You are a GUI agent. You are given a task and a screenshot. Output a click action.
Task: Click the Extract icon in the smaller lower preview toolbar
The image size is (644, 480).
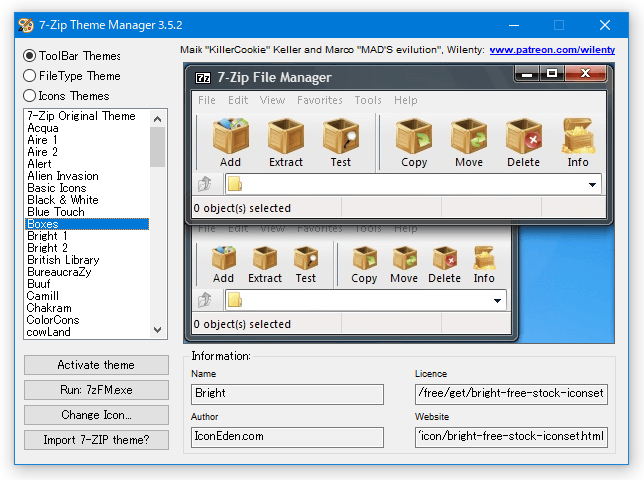tap(265, 258)
